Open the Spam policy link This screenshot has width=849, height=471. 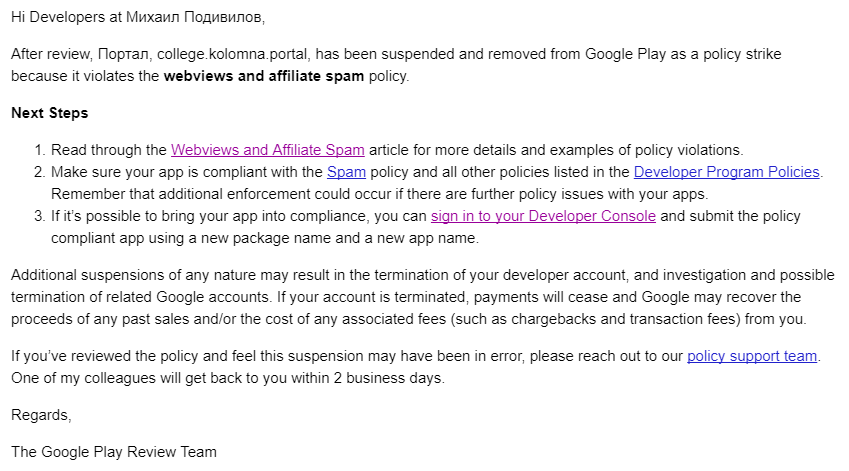(347, 172)
